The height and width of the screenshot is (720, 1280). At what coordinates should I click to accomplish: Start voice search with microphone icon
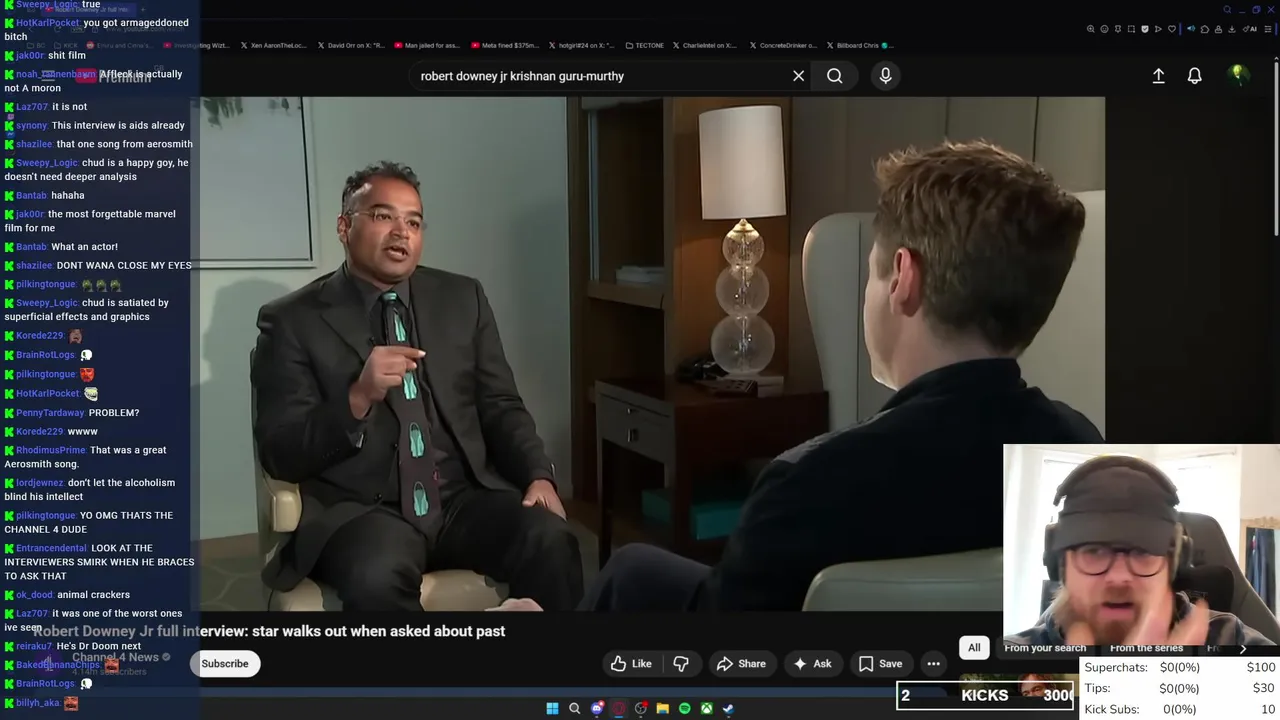(x=885, y=76)
